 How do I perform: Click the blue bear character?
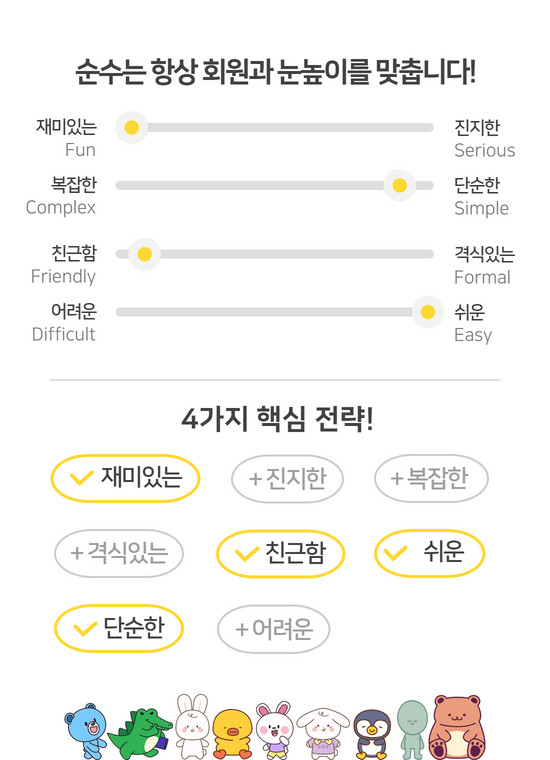pyautogui.click(x=85, y=731)
